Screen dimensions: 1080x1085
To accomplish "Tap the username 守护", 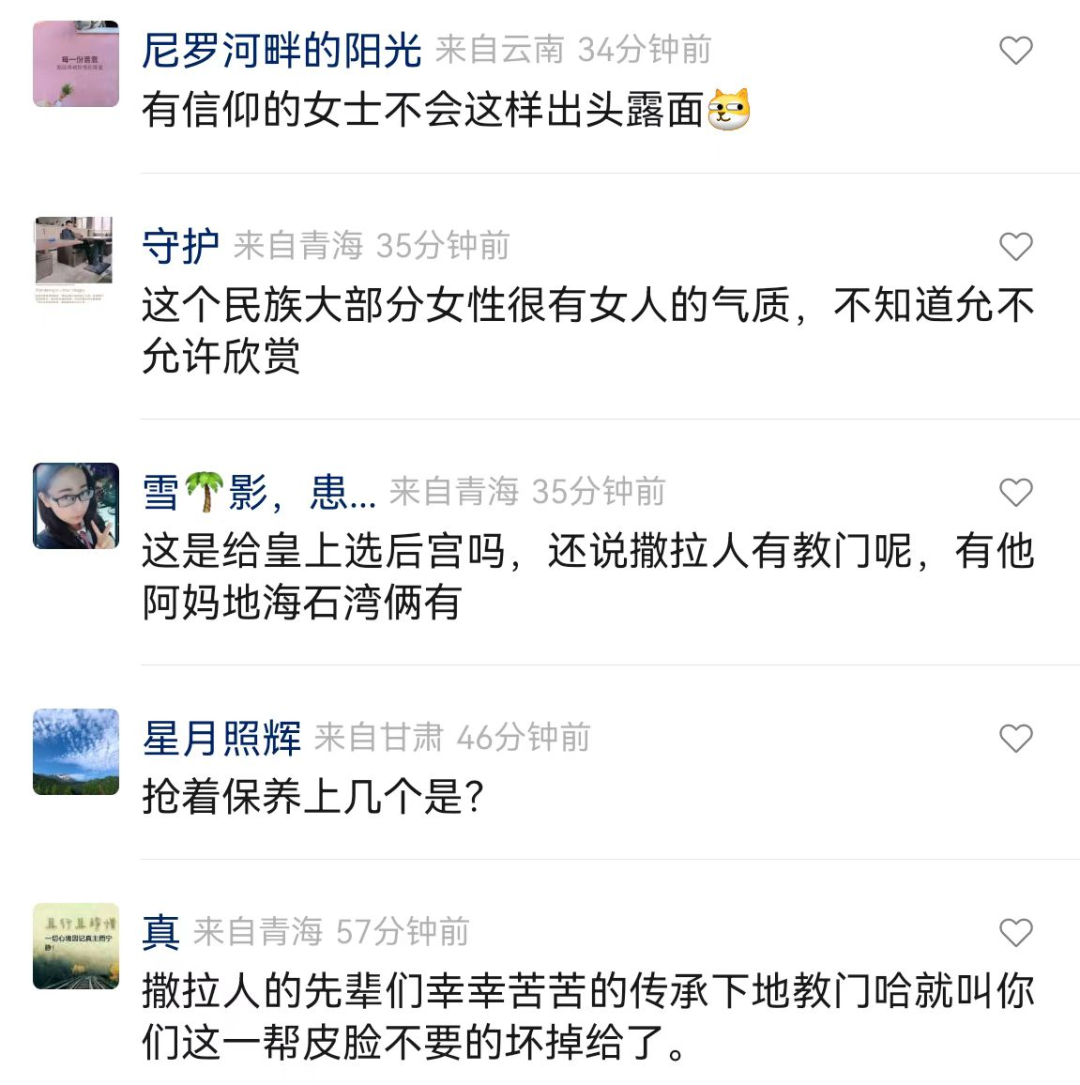I will click(180, 246).
